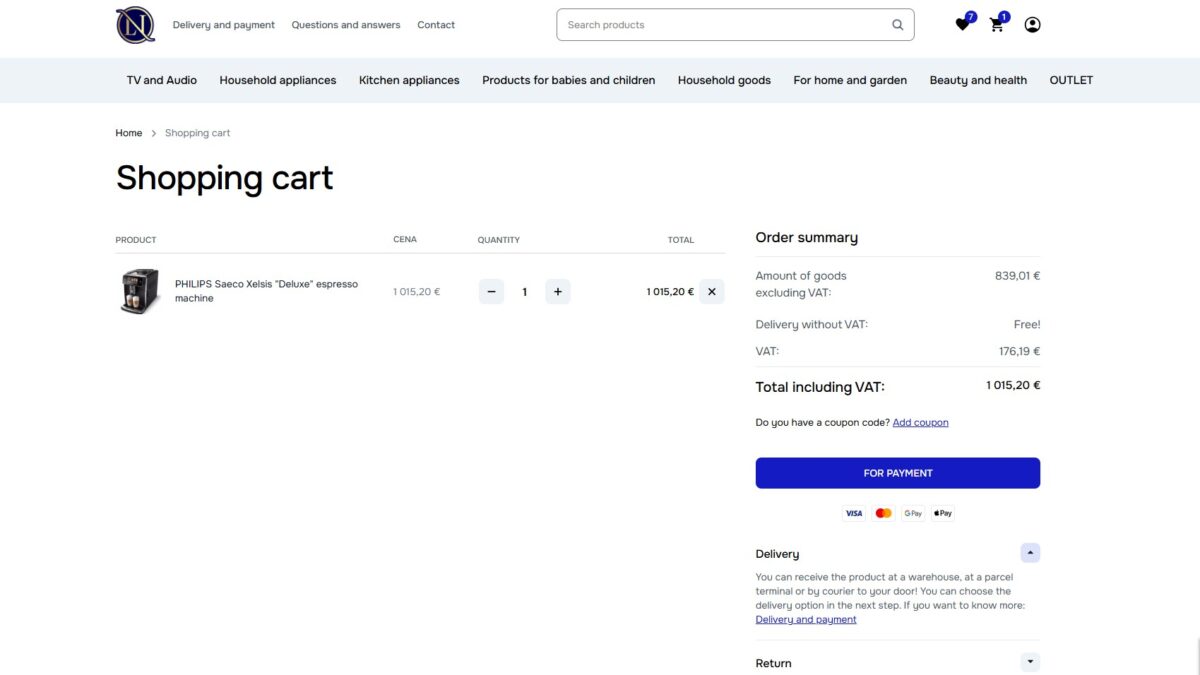Open the espresso machine product thumbnail
Image resolution: width=1200 pixels, height=675 pixels.
coord(140,292)
